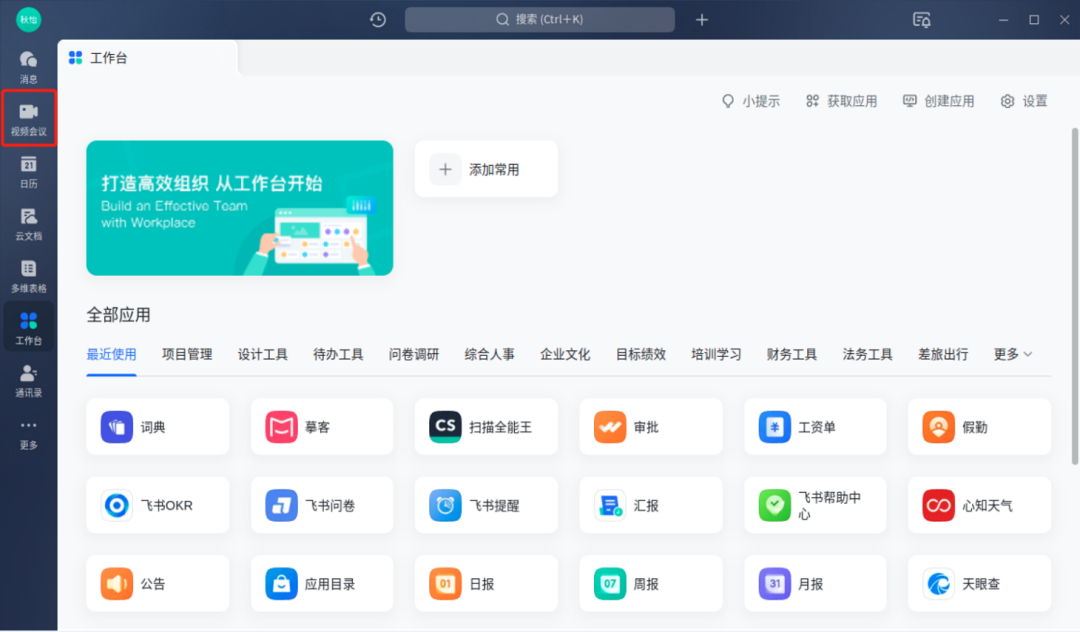Open 设置 on the workplace page
1080x632 pixels.
pyautogui.click(x=1024, y=101)
